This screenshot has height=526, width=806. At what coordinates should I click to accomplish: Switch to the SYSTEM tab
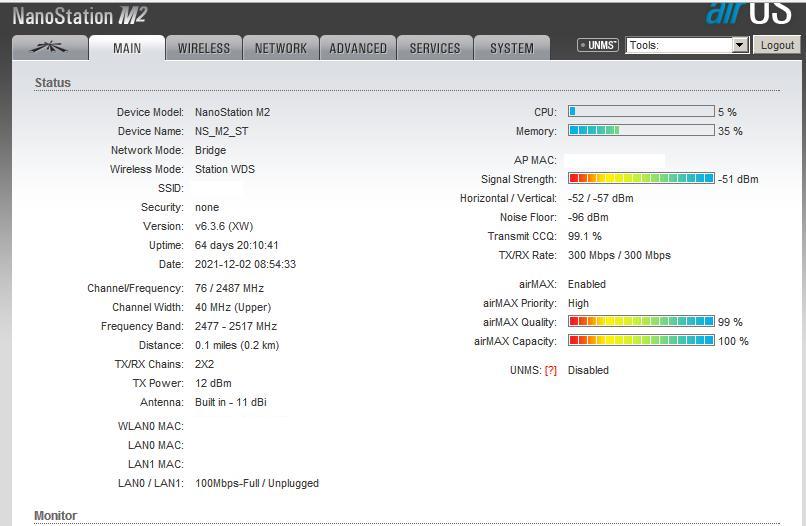coord(512,48)
